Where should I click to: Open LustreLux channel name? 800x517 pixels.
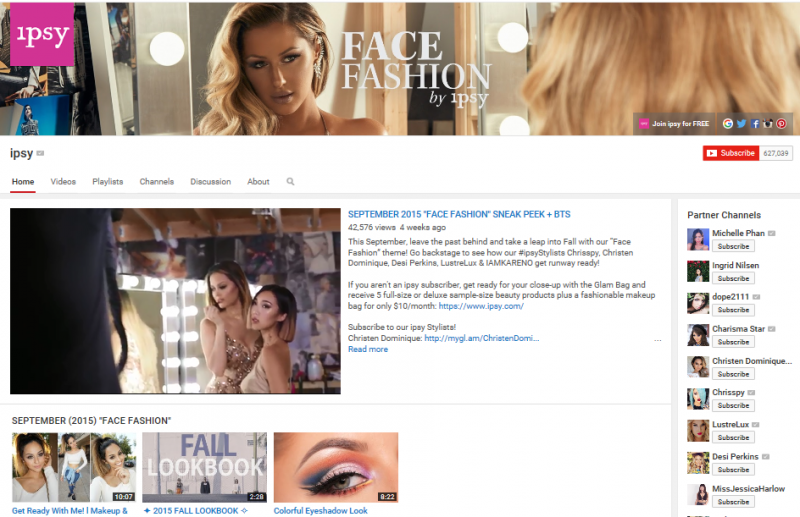click(x=731, y=425)
